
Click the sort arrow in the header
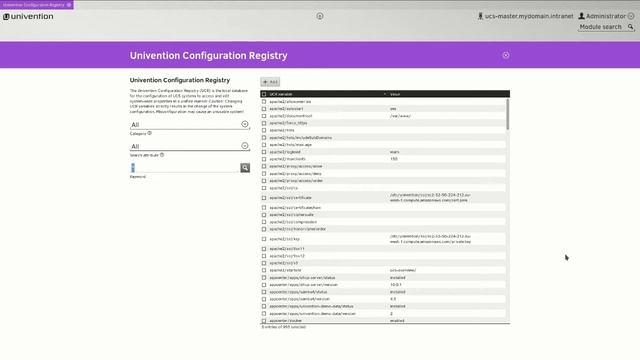(x=384, y=94)
